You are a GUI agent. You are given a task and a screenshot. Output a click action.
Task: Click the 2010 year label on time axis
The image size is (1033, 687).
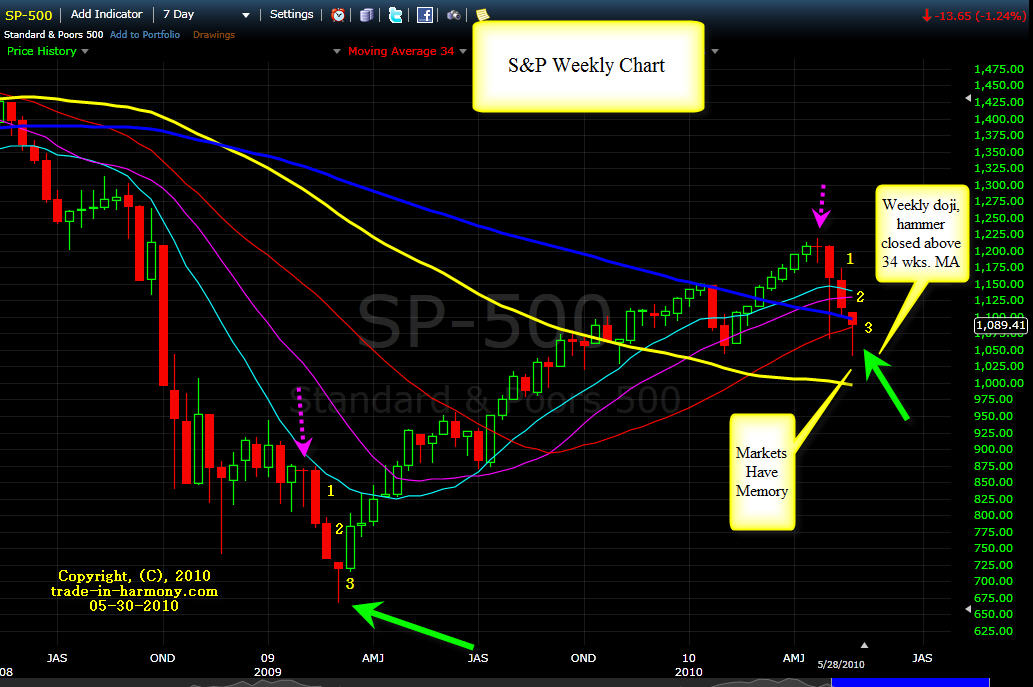[688, 672]
